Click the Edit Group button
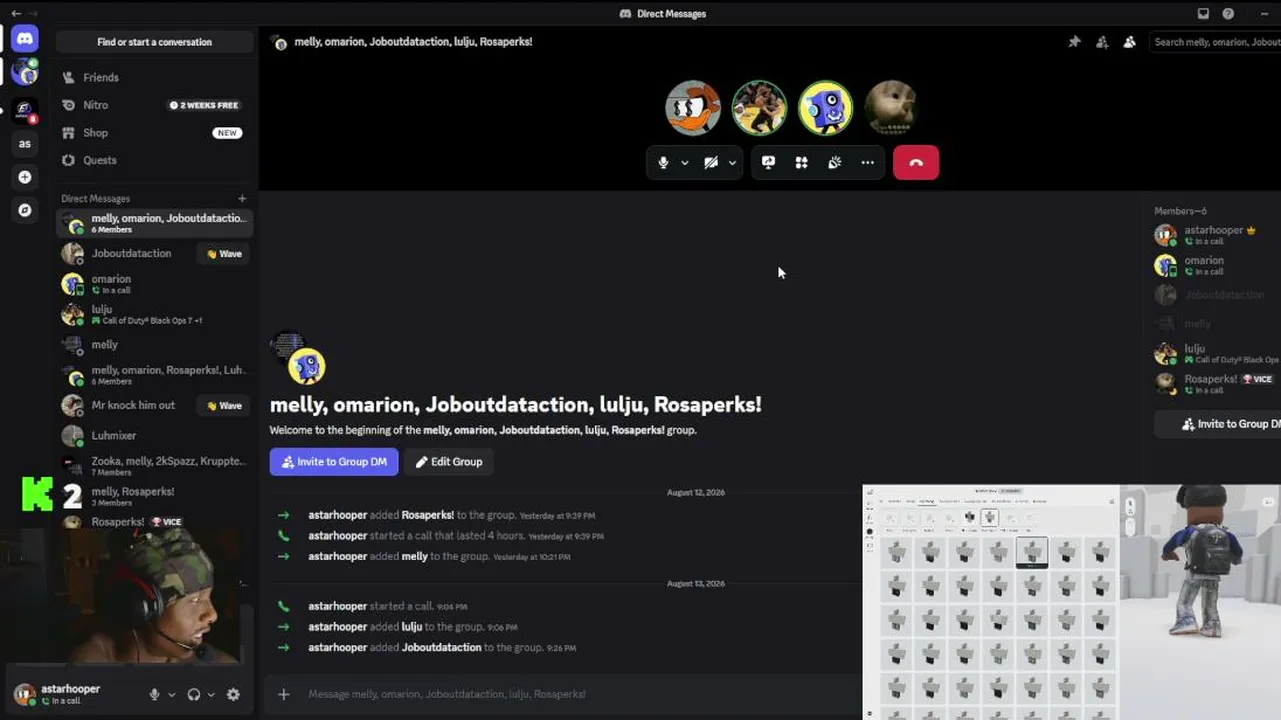 (x=449, y=462)
